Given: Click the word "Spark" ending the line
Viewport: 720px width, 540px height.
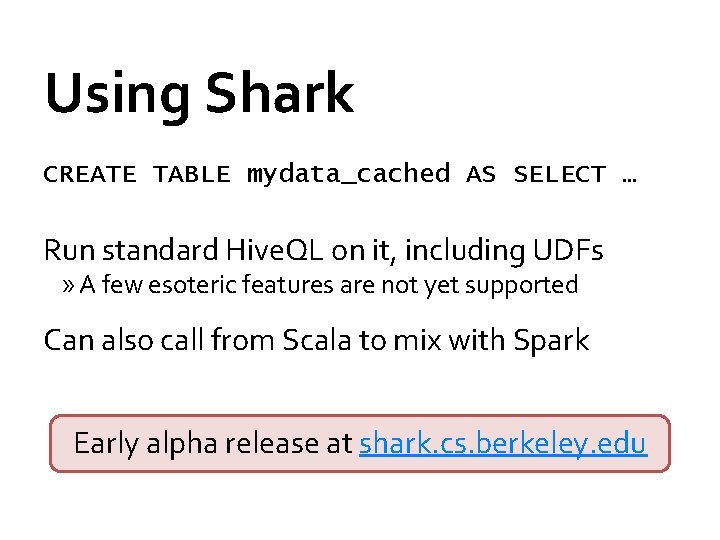Looking at the screenshot, I should coord(550,340).
